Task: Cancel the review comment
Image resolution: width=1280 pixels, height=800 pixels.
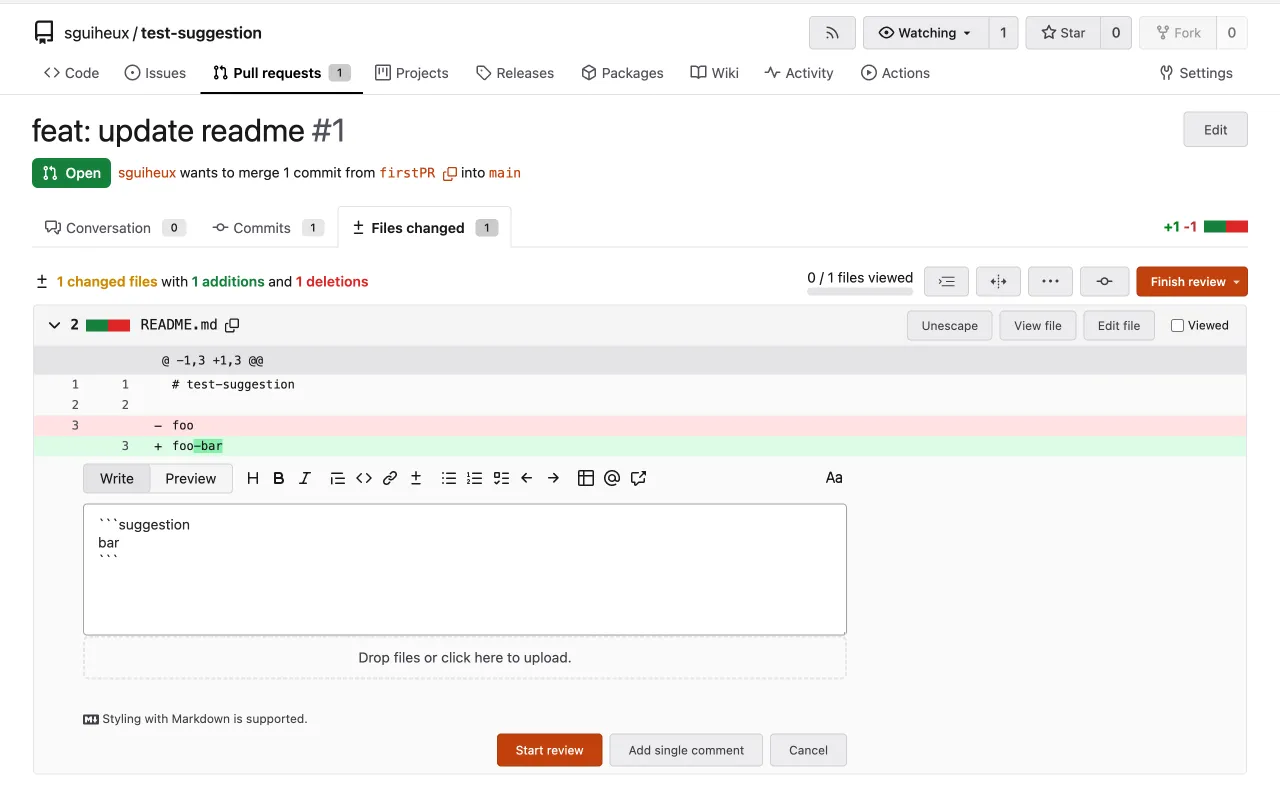Action: 808,750
